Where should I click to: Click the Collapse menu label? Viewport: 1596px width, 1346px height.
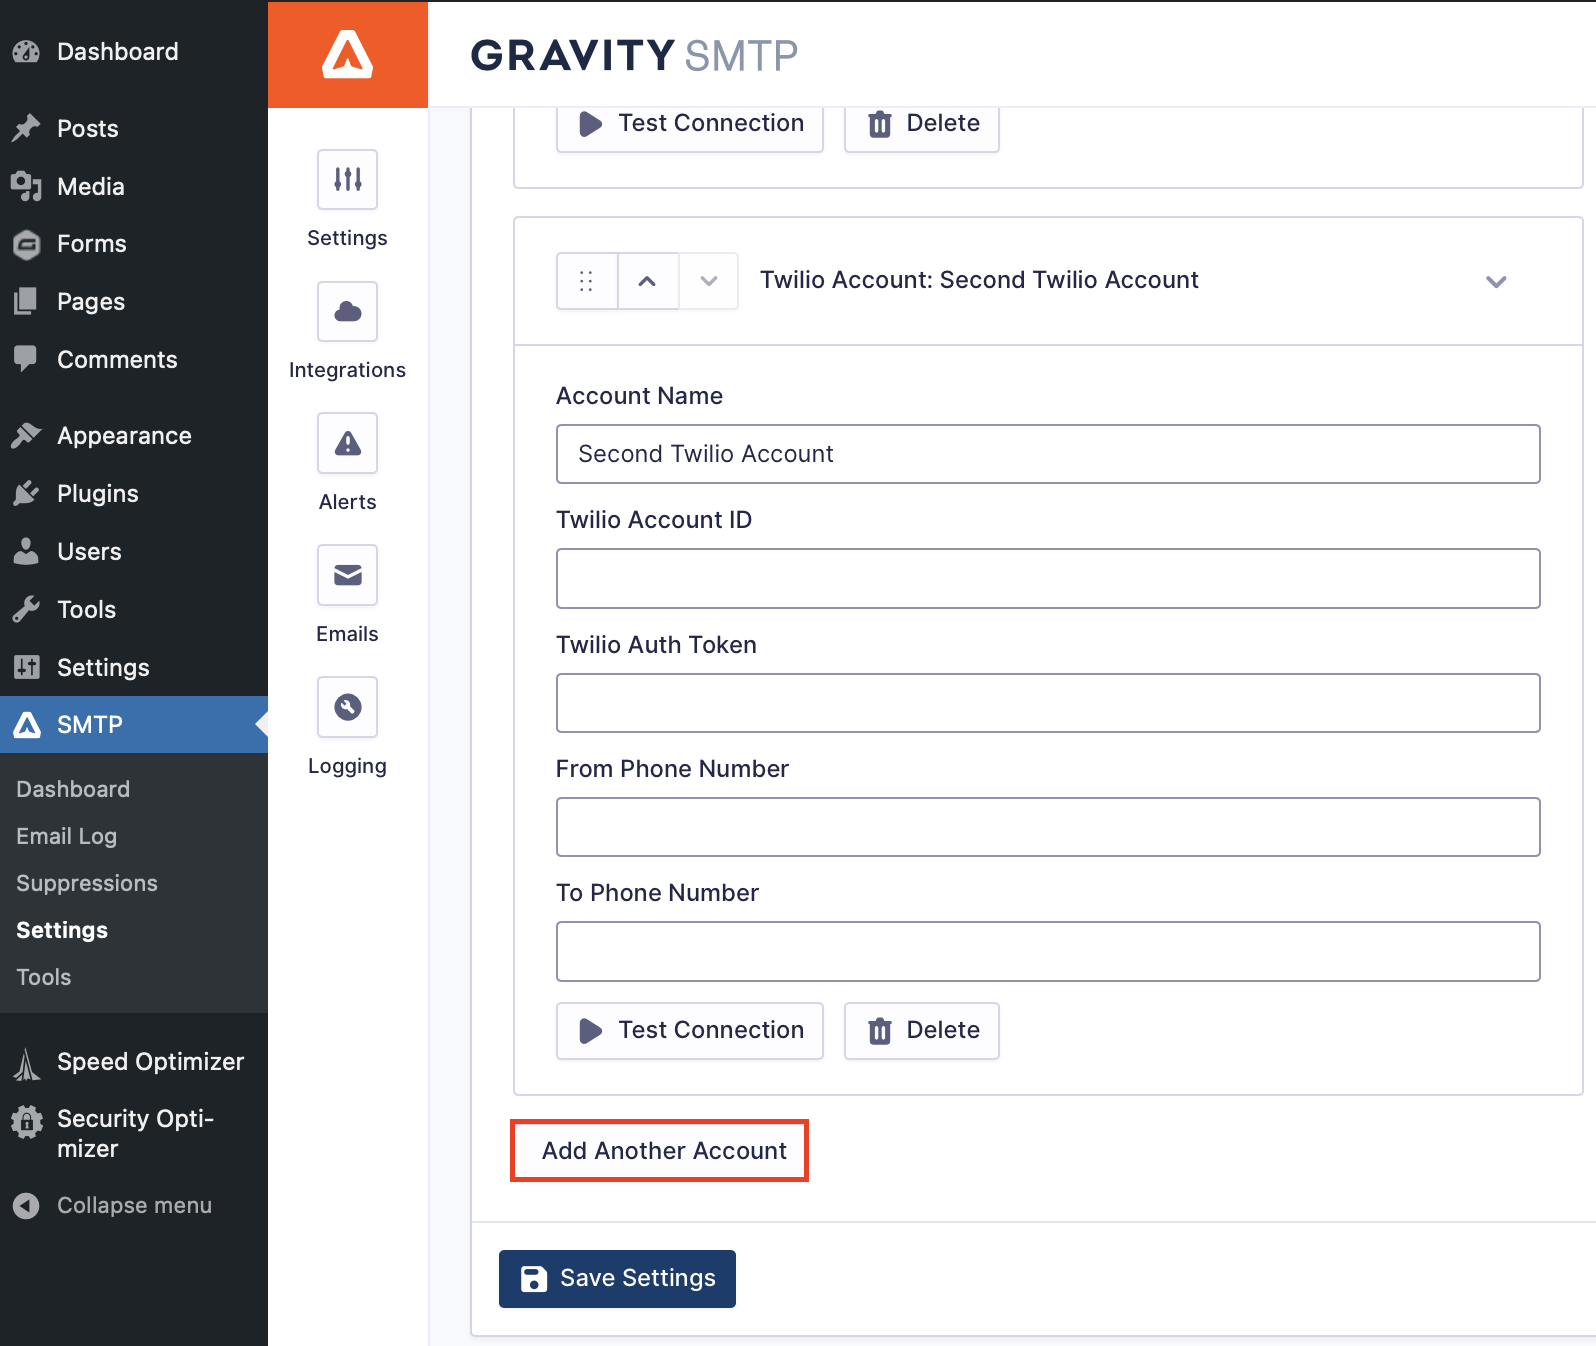pos(134,1206)
